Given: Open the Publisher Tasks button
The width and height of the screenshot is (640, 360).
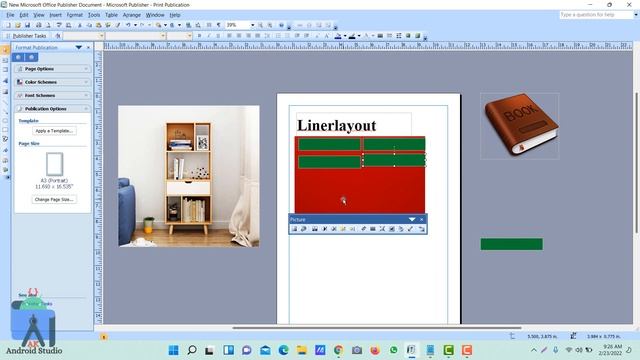Looking at the screenshot, I should pyautogui.click(x=29, y=36).
